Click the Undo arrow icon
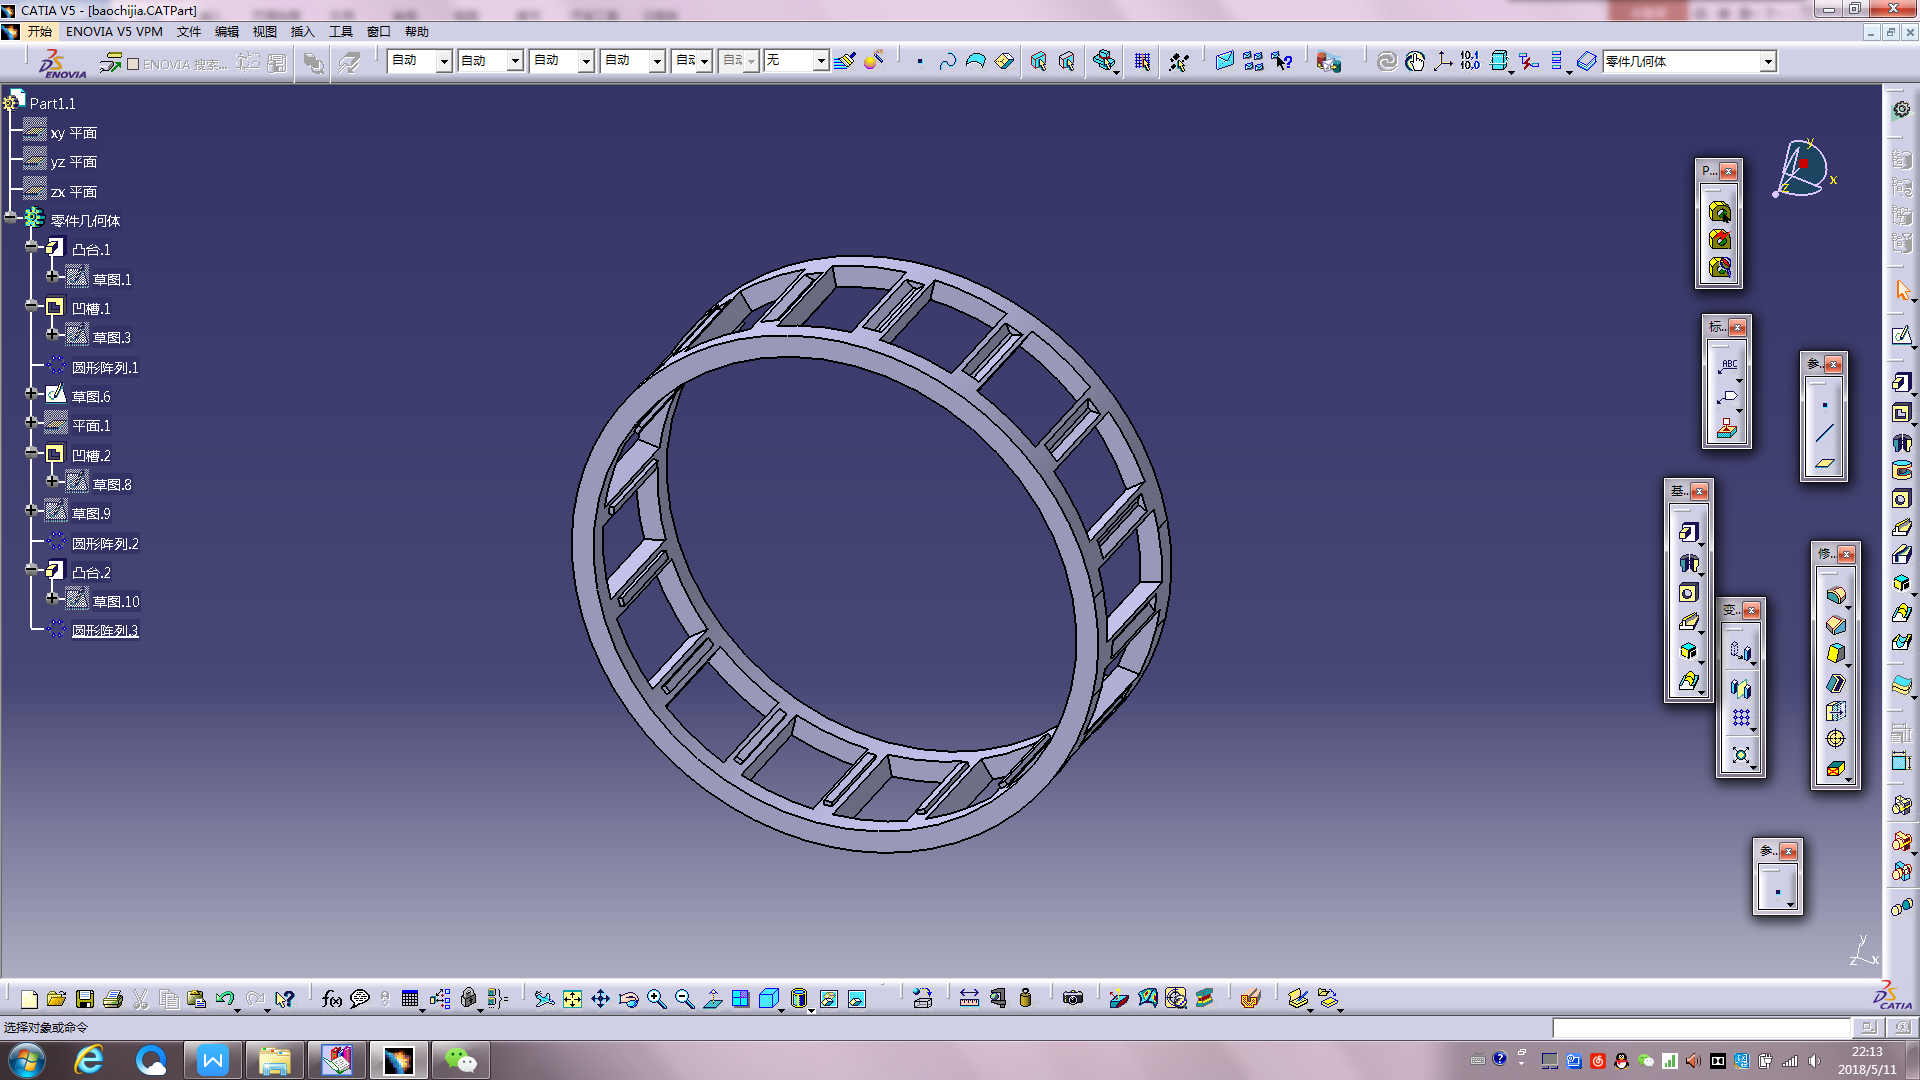 [x=224, y=999]
